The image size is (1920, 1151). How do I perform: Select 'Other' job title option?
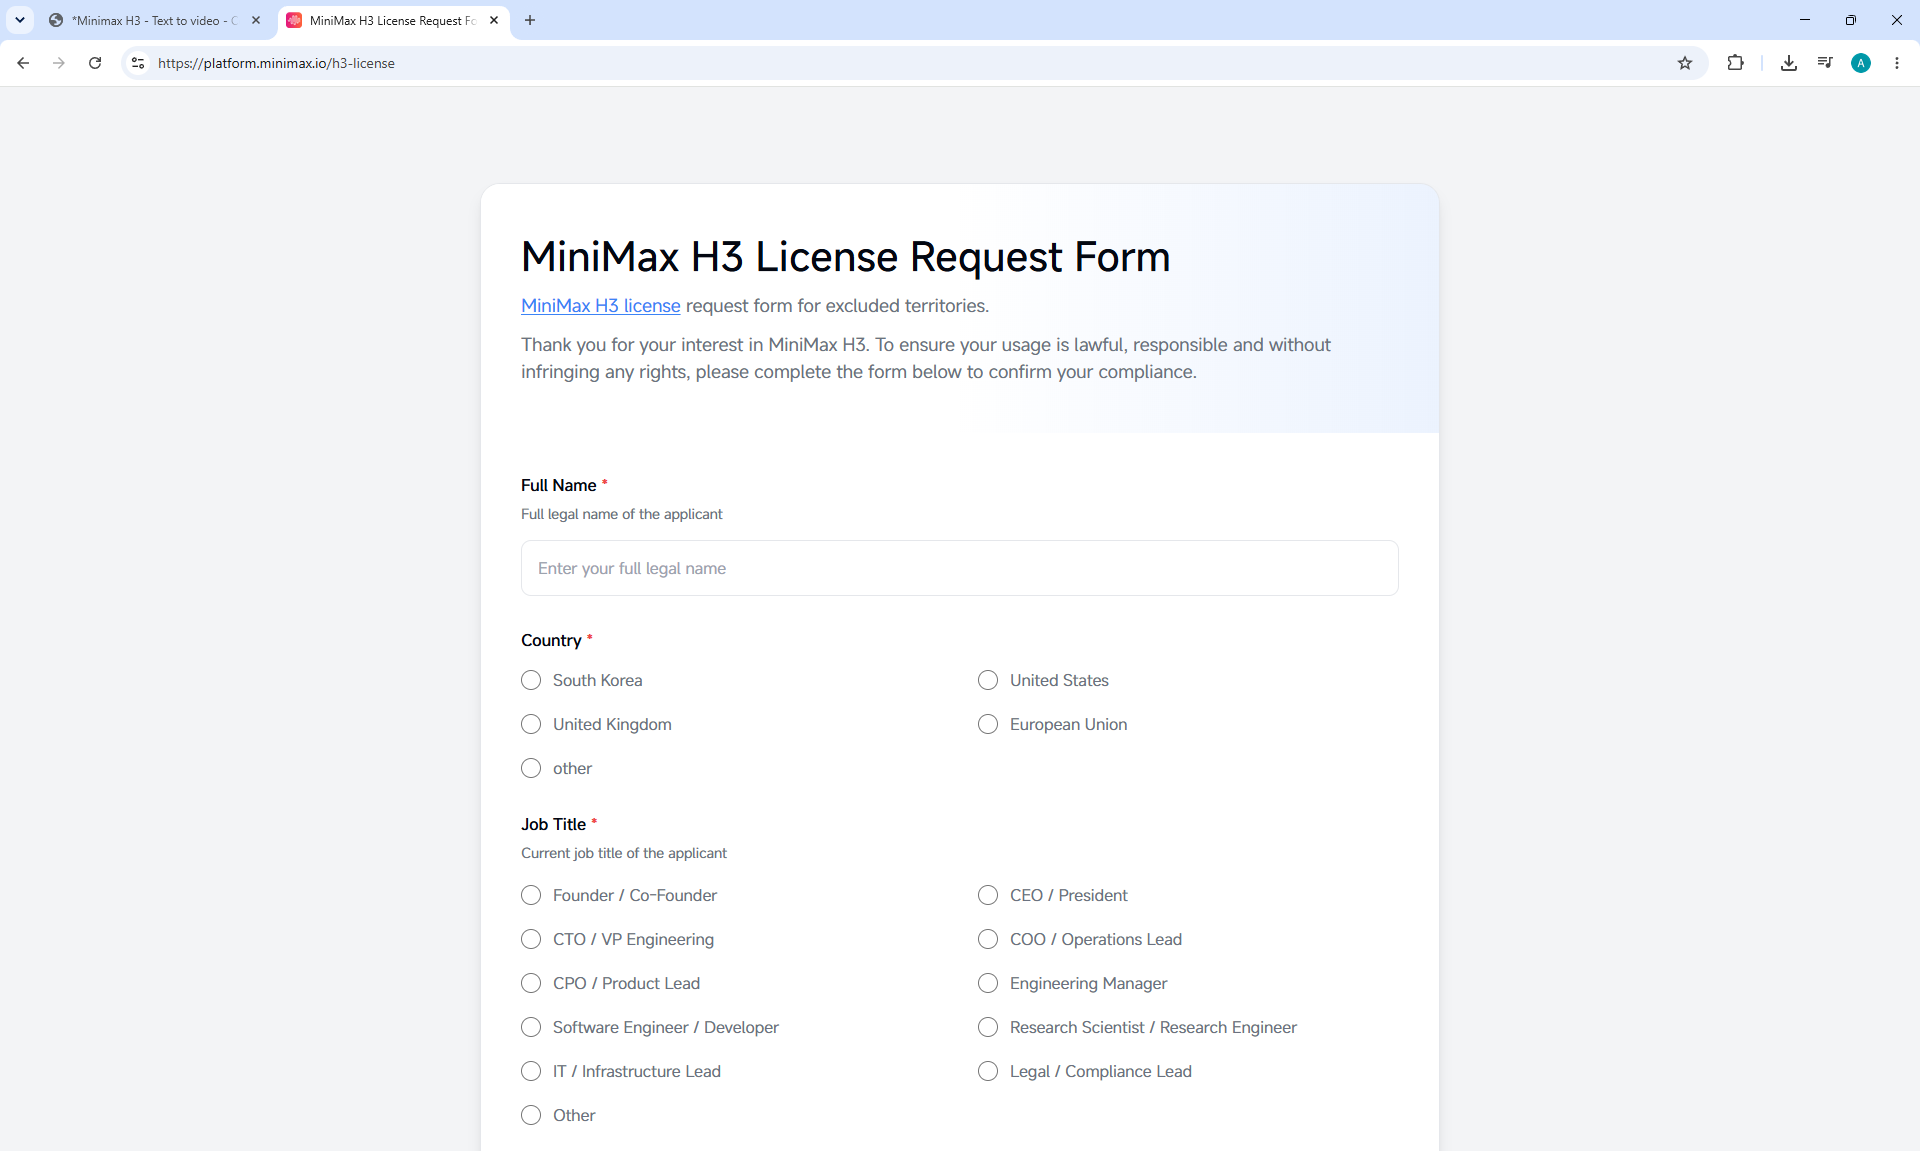pyautogui.click(x=531, y=1115)
